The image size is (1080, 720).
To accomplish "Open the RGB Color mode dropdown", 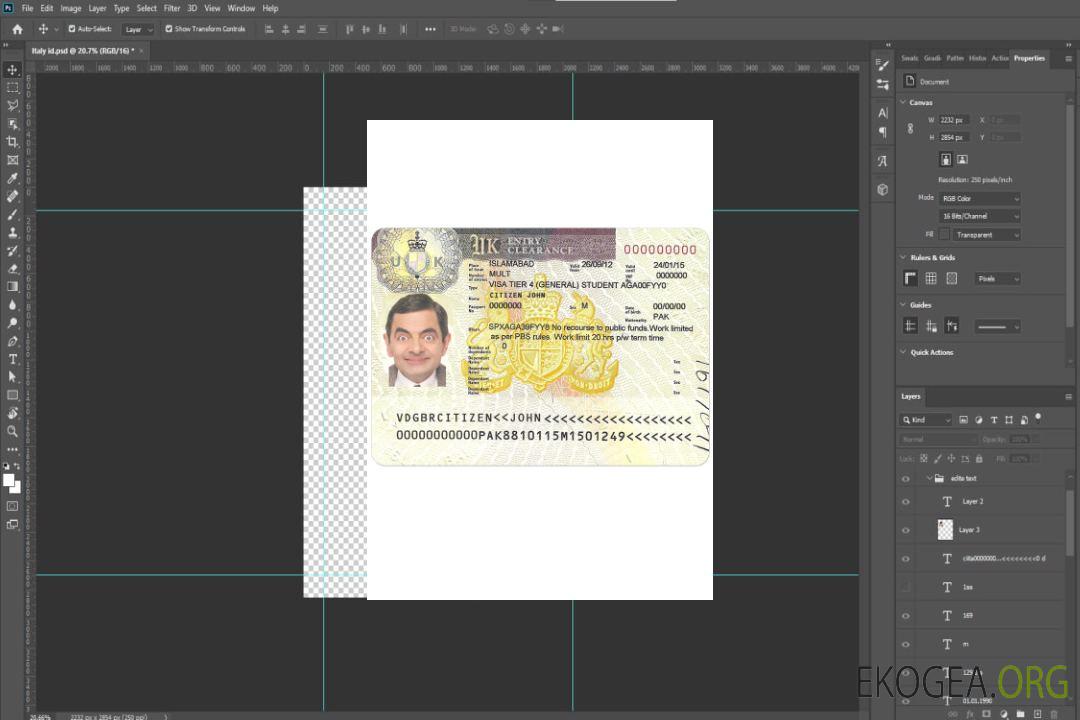I will [x=979, y=198].
